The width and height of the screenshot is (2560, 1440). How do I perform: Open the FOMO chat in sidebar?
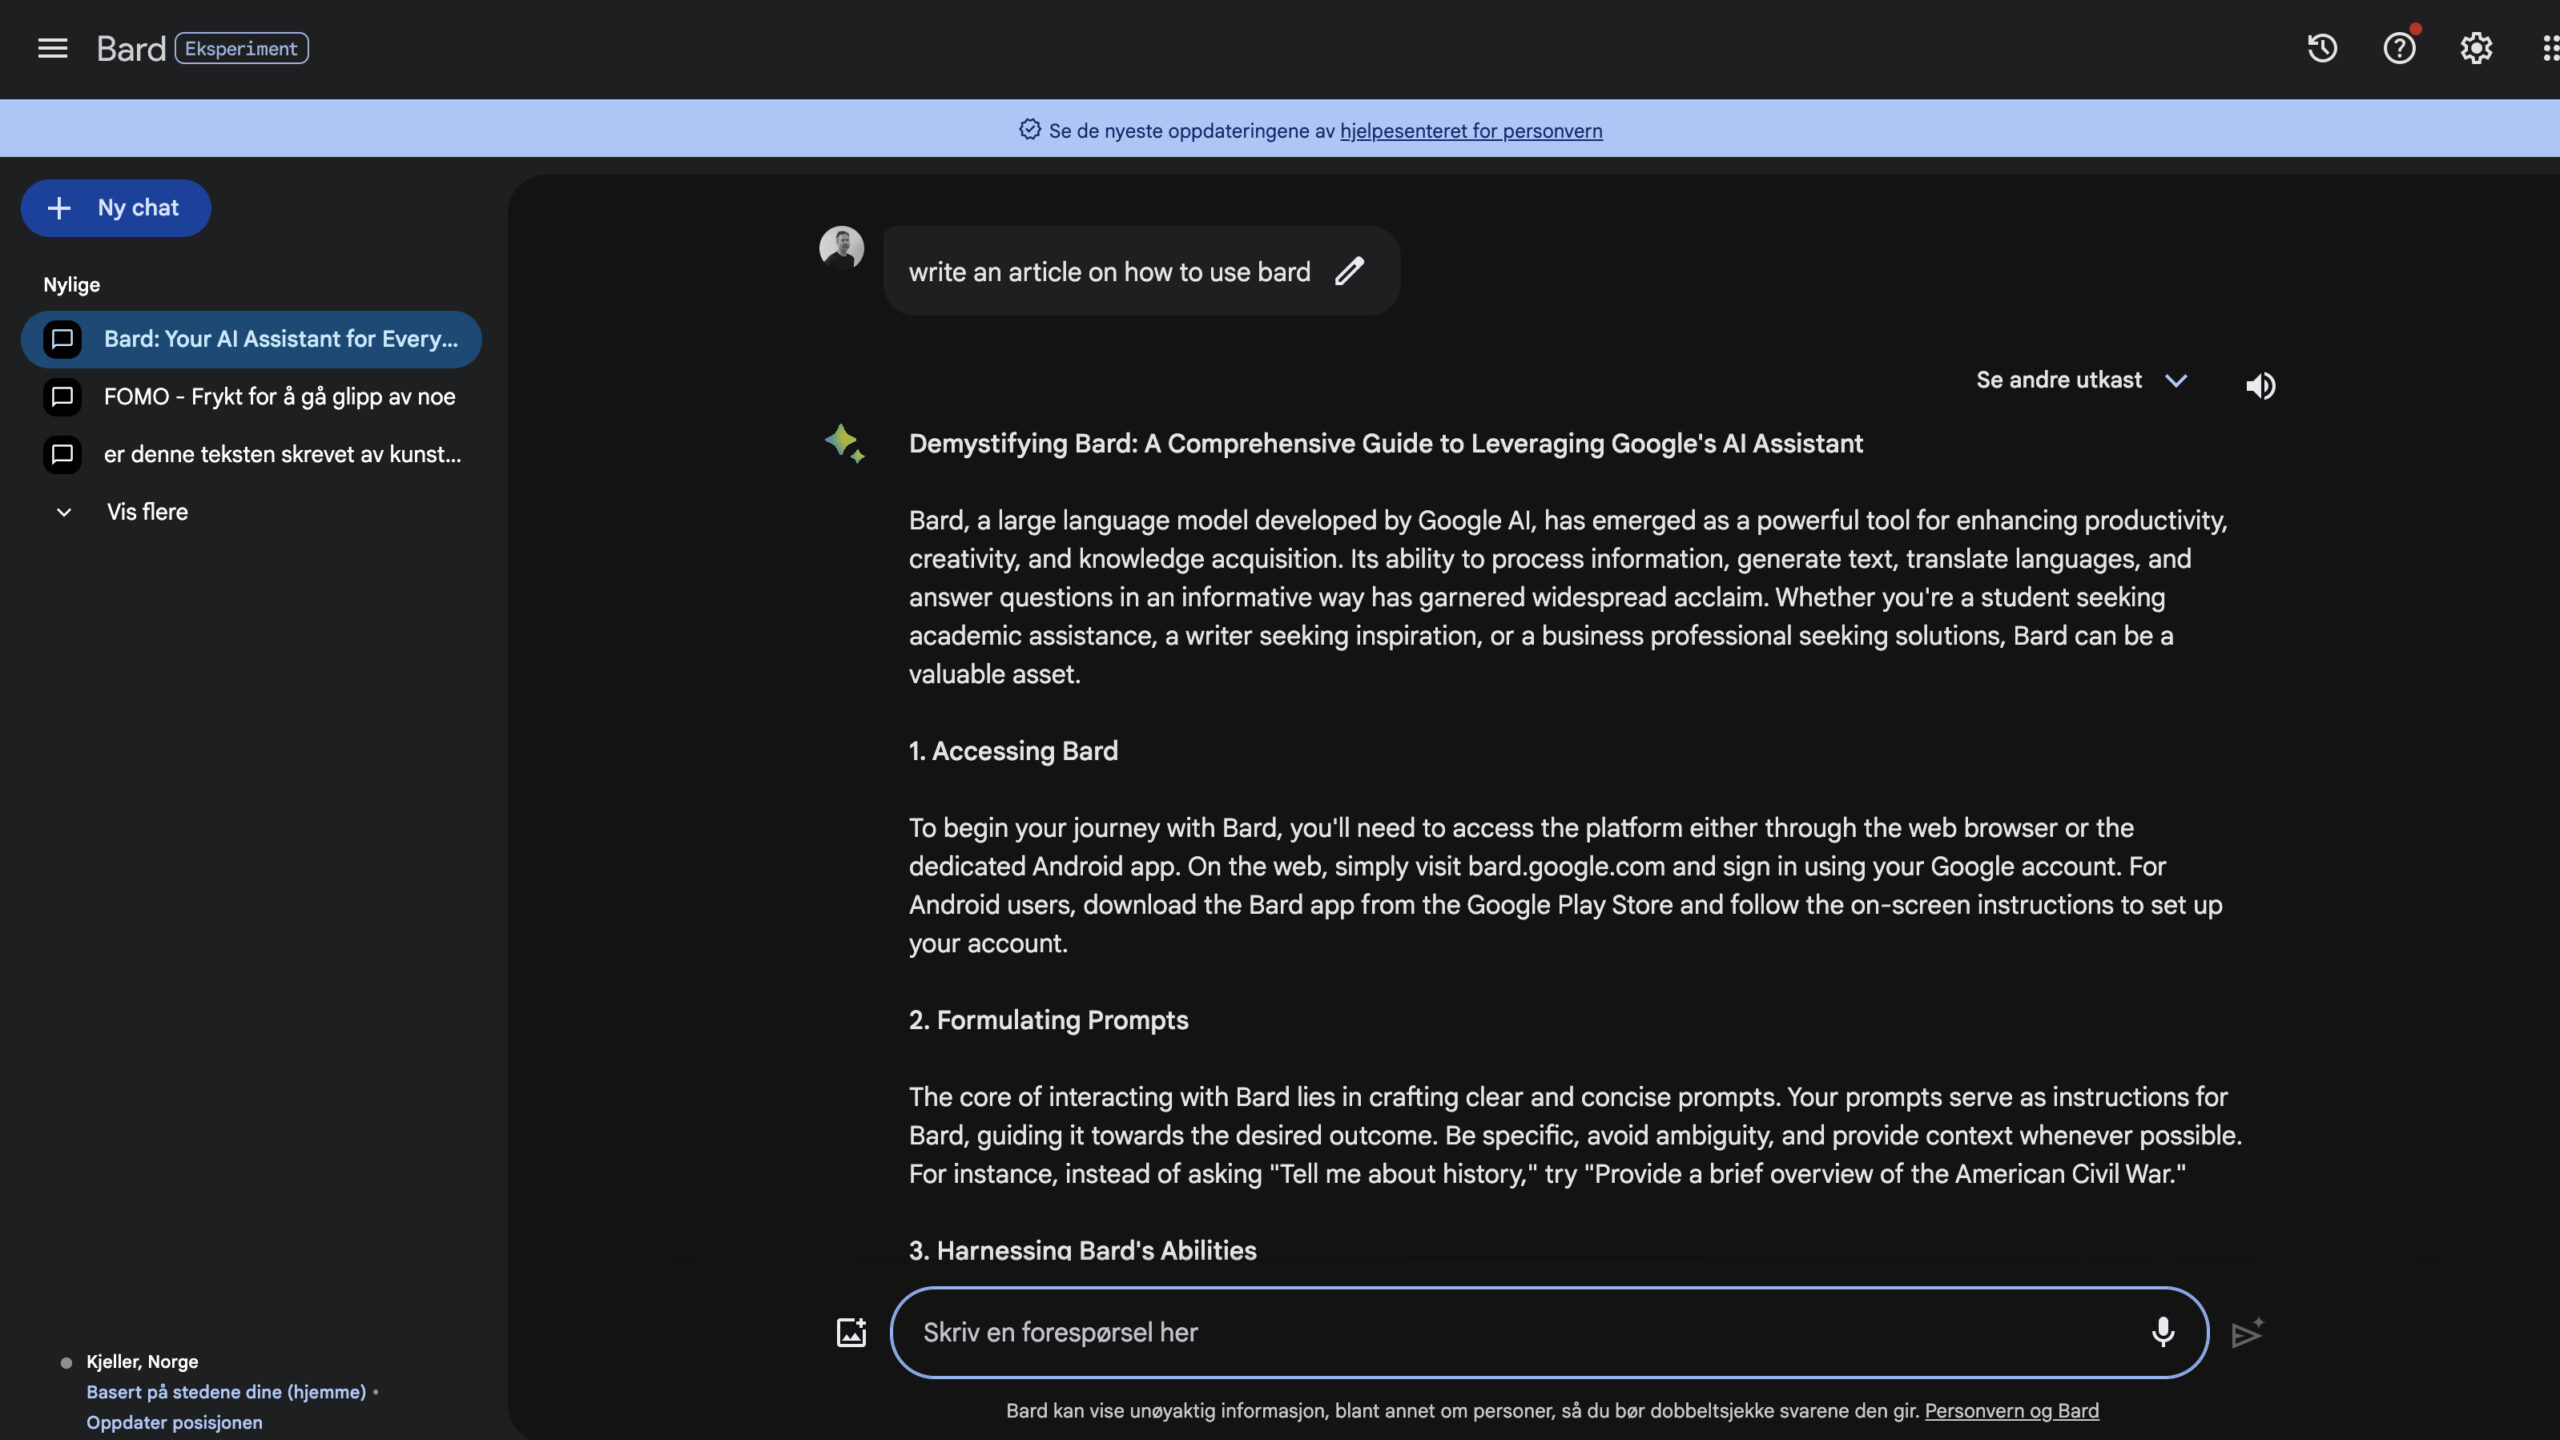coord(279,397)
